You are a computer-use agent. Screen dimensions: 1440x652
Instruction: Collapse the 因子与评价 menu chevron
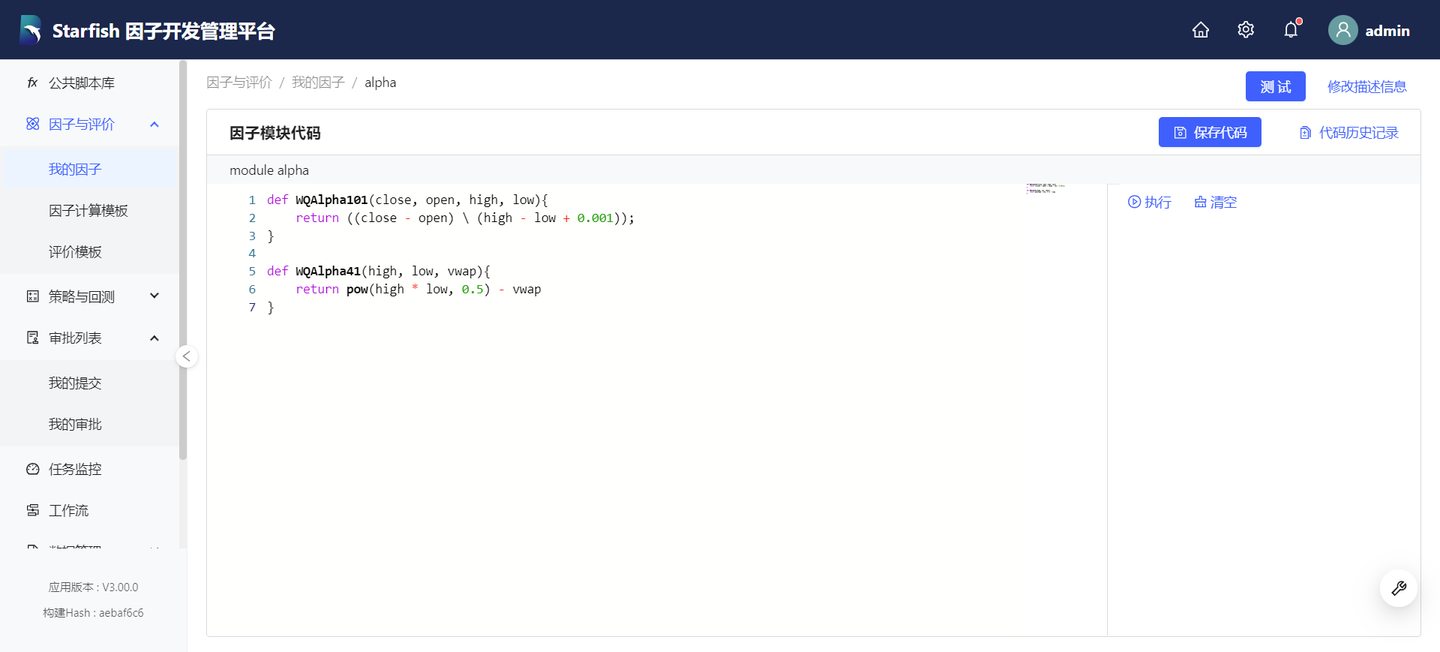click(x=154, y=124)
